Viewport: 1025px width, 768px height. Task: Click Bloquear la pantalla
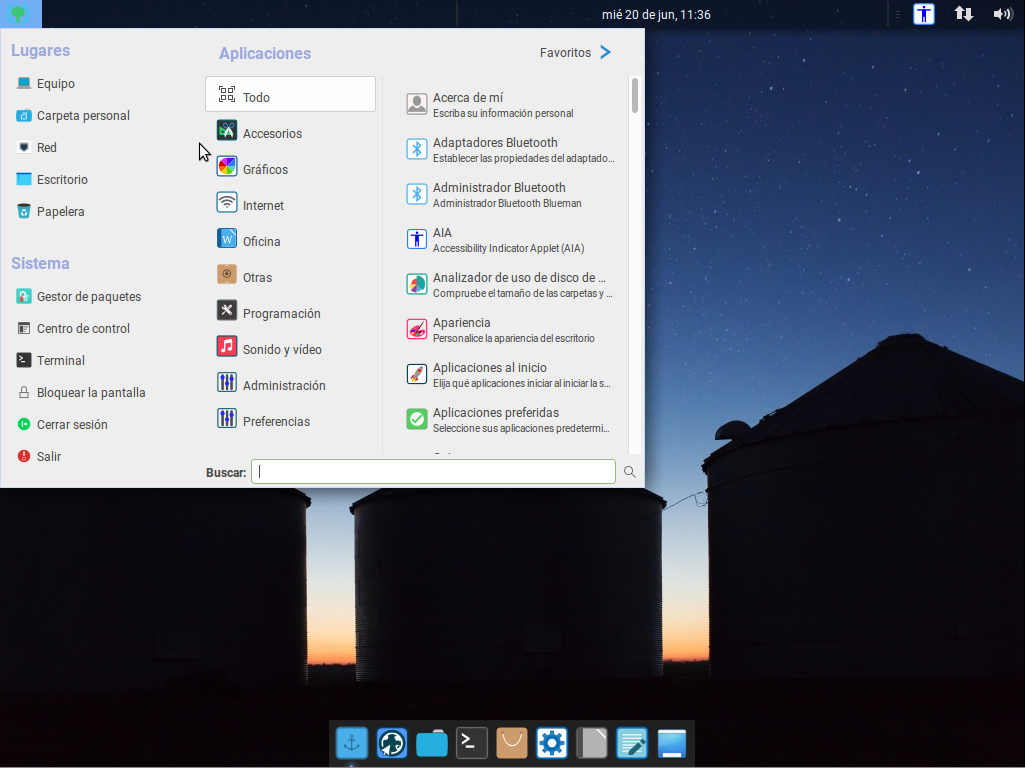91,393
